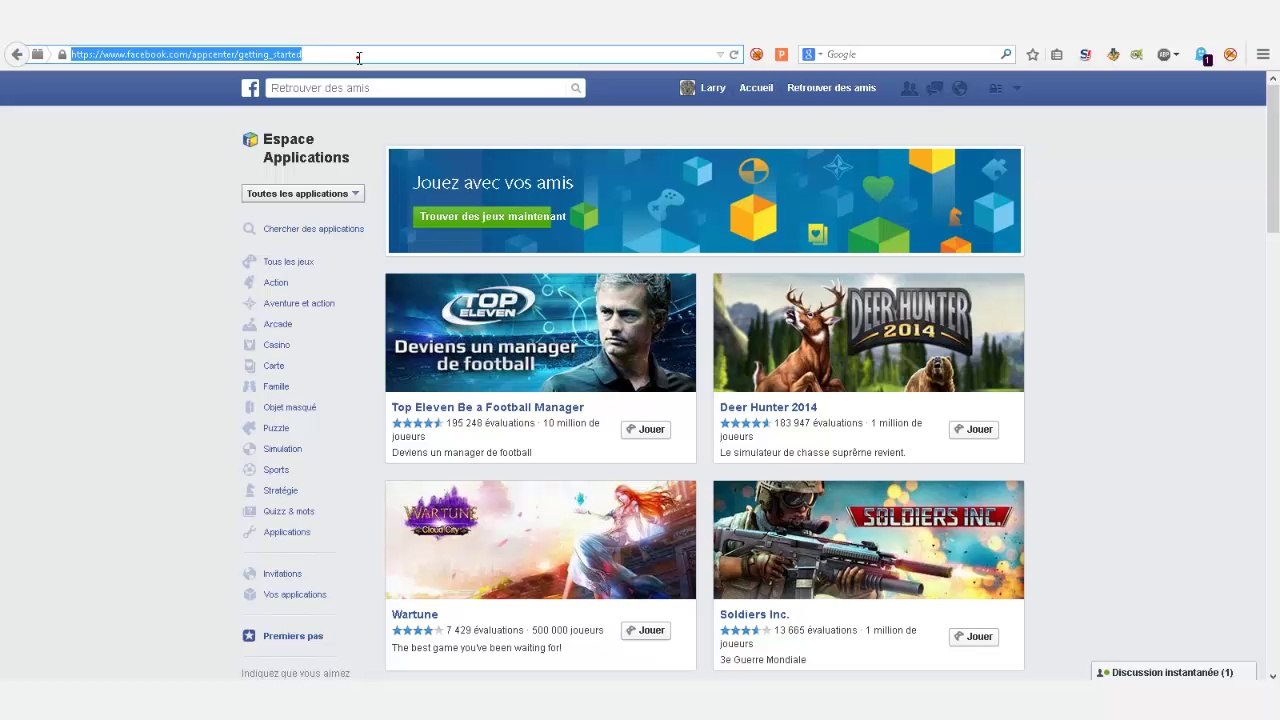1280x720 pixels.
Task: Open the address bar history dropdown arrow
Action: point(720,55)
